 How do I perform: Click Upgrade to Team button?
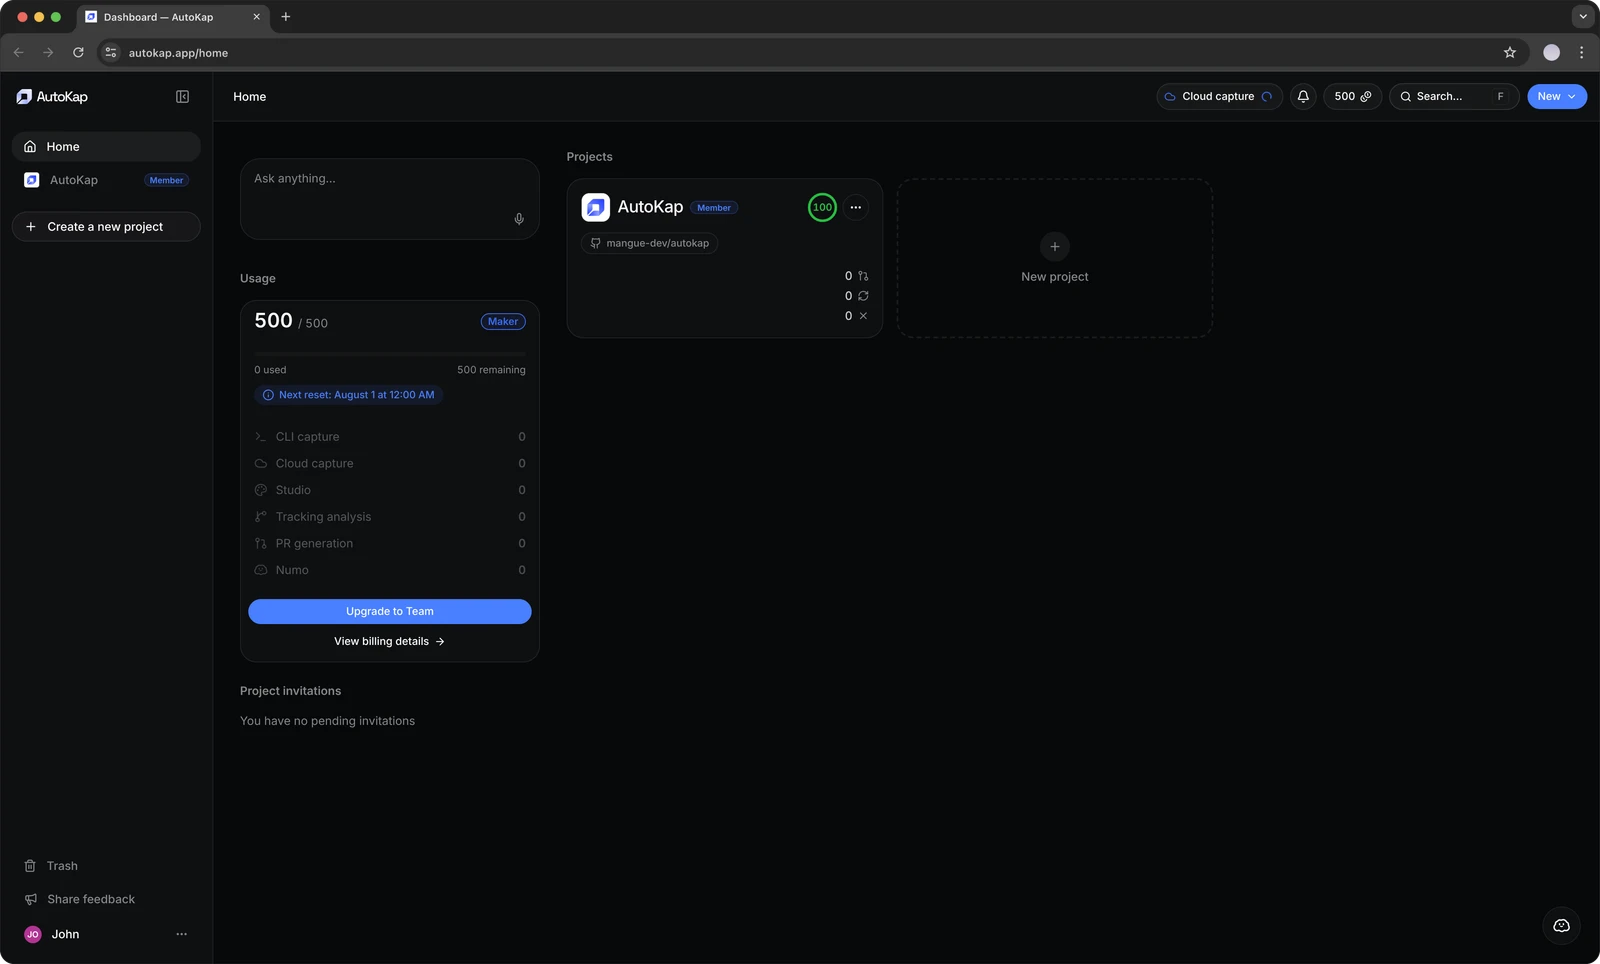pyautogui.click(x=390, y=612)
